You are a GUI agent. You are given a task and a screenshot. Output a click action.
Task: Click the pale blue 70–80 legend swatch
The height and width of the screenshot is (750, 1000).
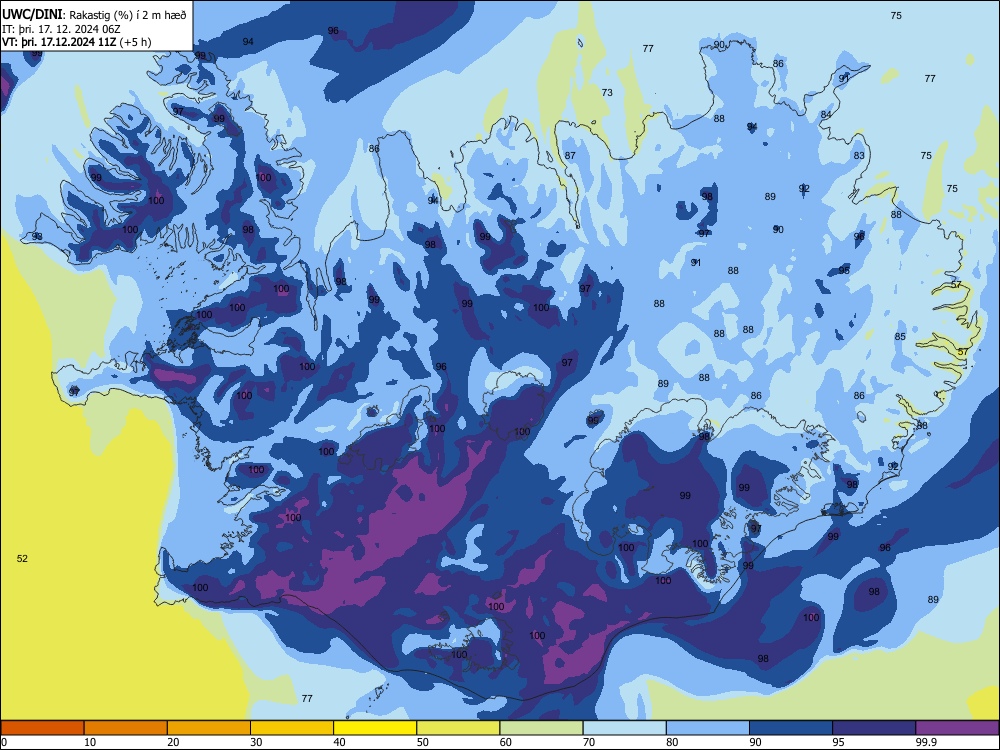(624, 728)
